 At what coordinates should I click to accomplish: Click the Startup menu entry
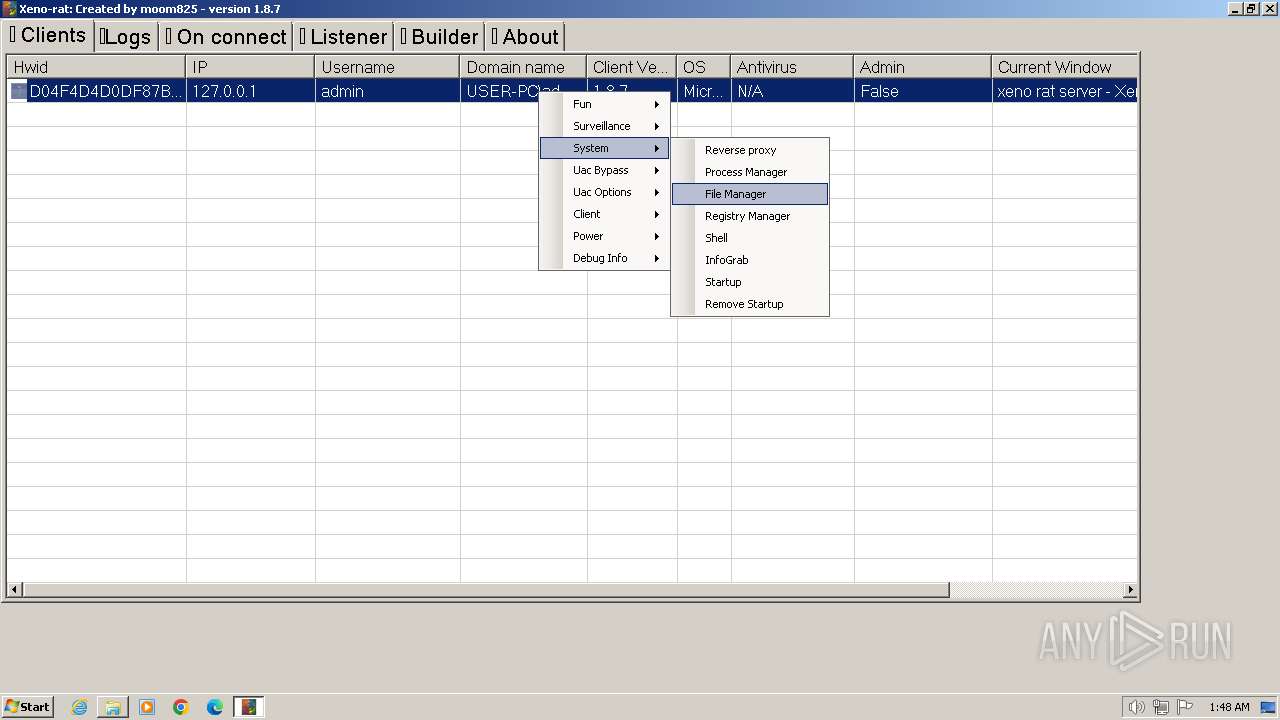tap(750, 282)
